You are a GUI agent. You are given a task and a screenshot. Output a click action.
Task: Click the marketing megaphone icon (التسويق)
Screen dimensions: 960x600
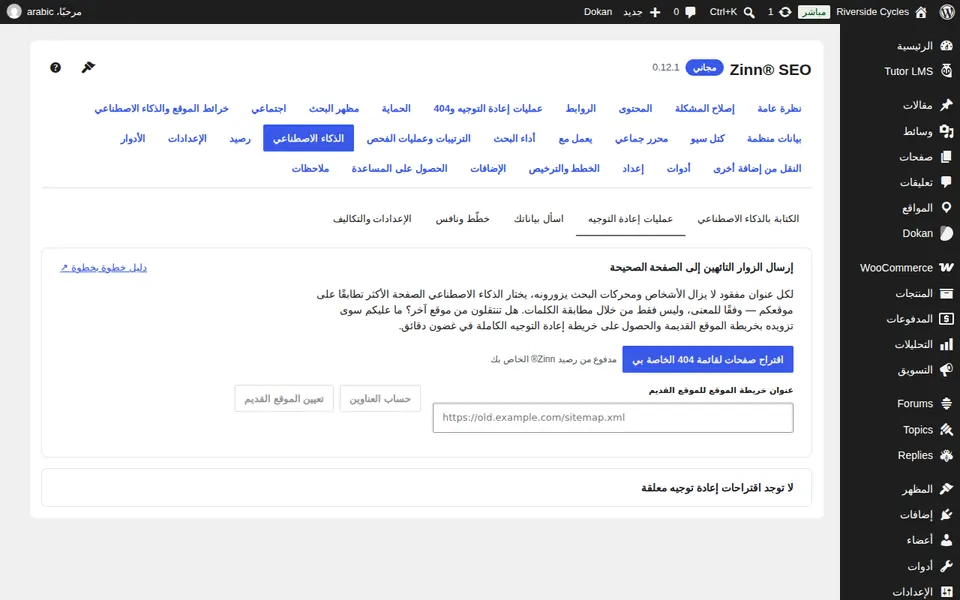[946, 370]
